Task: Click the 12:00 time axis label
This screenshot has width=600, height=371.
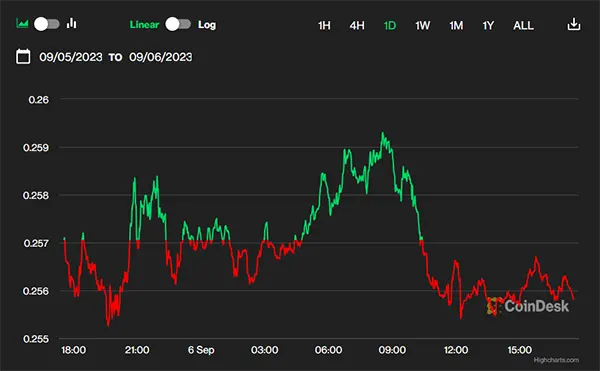Action: point(456,350)
